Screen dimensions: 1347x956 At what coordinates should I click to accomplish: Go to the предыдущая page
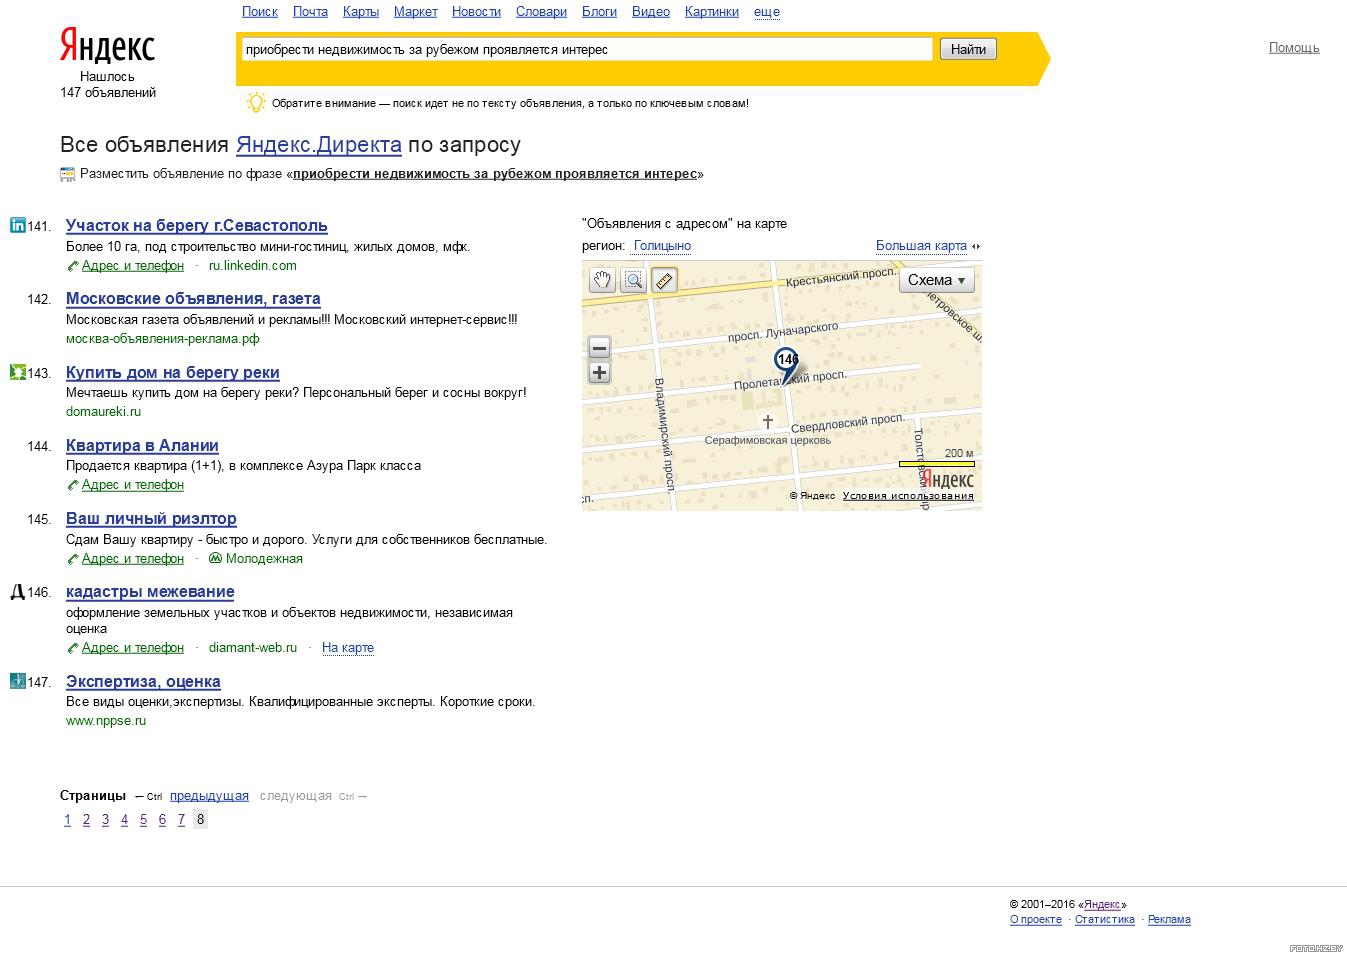[209, 796]
